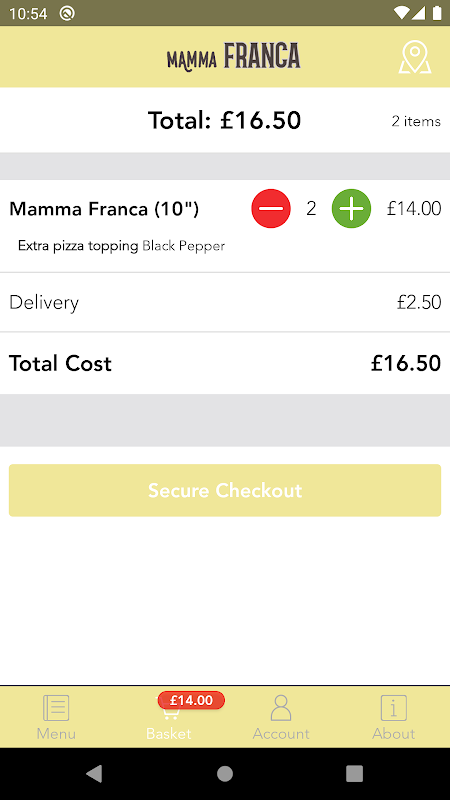This screenshot has width=450, height=800.
Task: Switch to the Menu tab
Action: click(x=56, y=717)
